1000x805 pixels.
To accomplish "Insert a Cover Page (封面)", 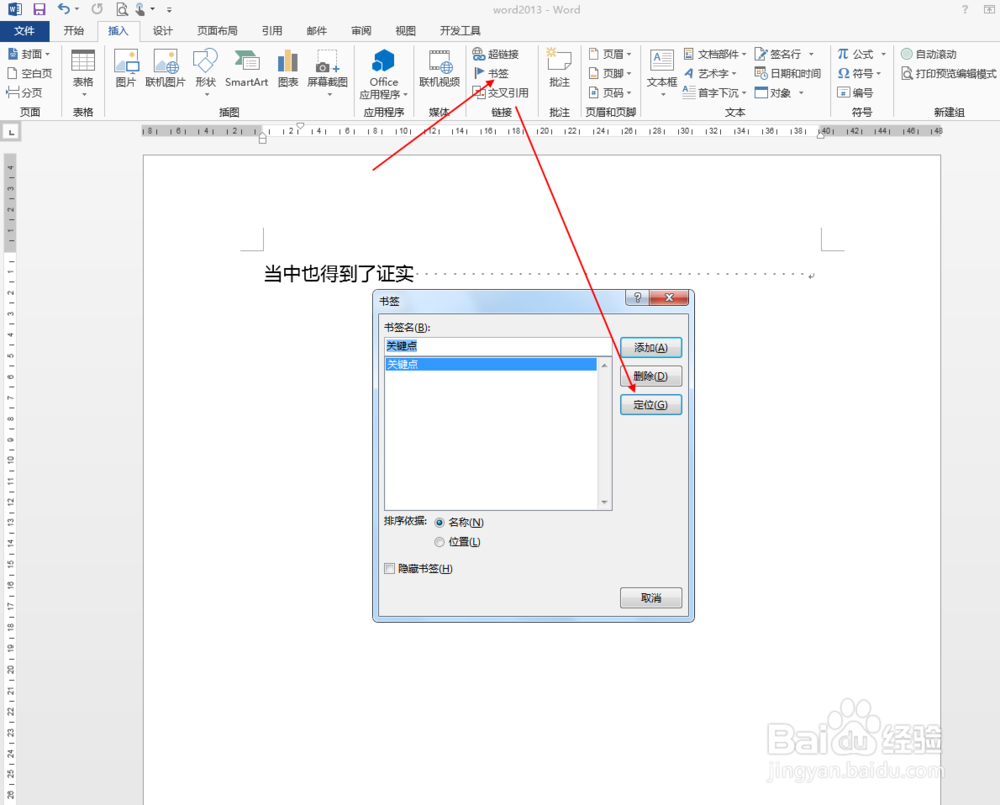I will [x=29, y=54].
